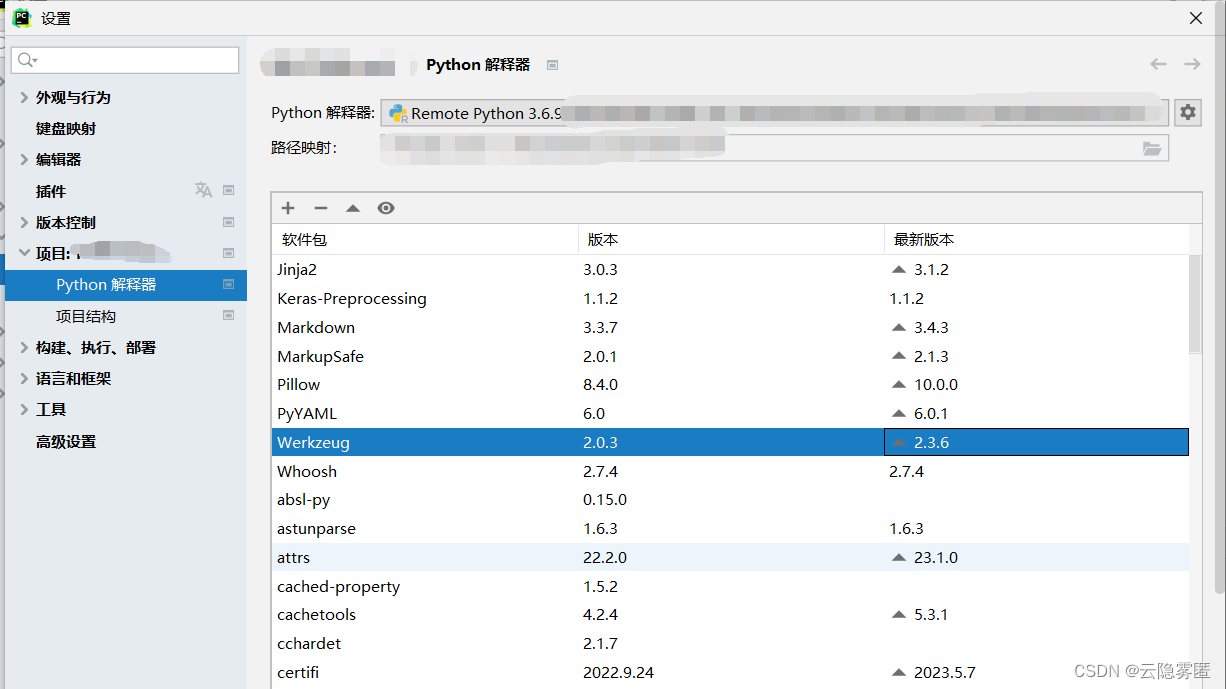Viewport: 1226px width, 689px height.
Task: Select the attrs package row
Action: point(730,557)
